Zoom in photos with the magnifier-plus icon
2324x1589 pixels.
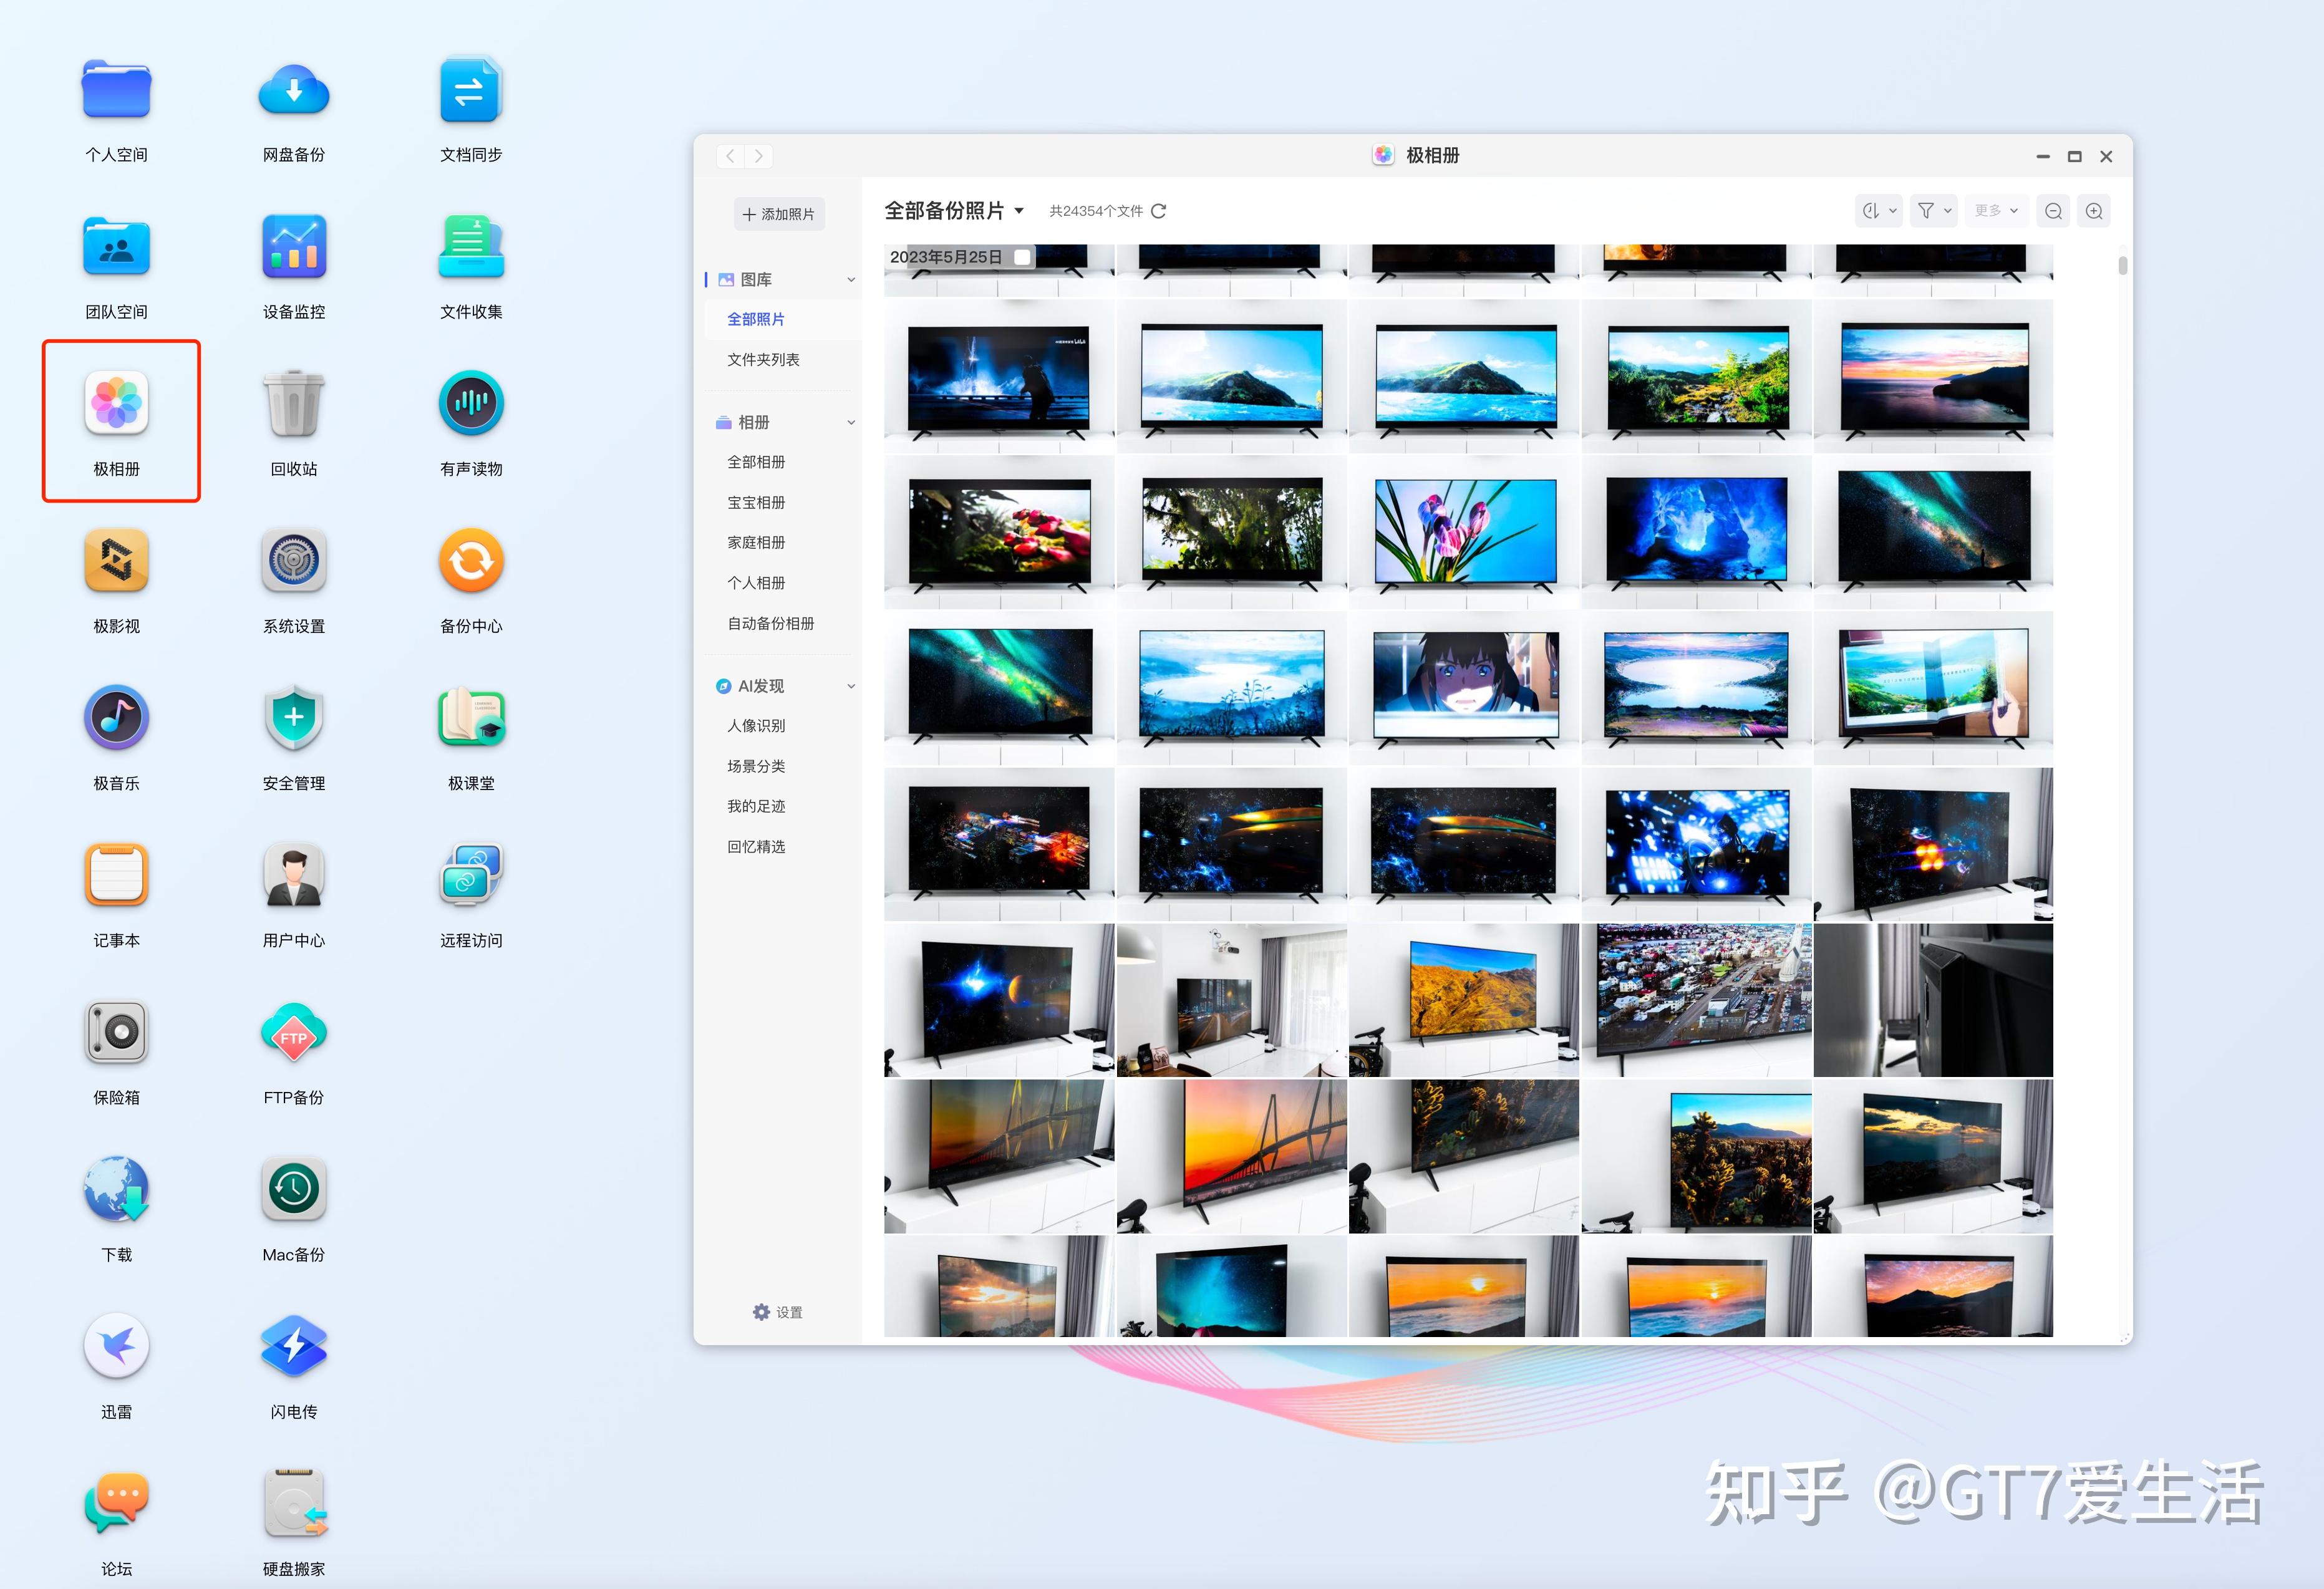(x=2094, y=210)
